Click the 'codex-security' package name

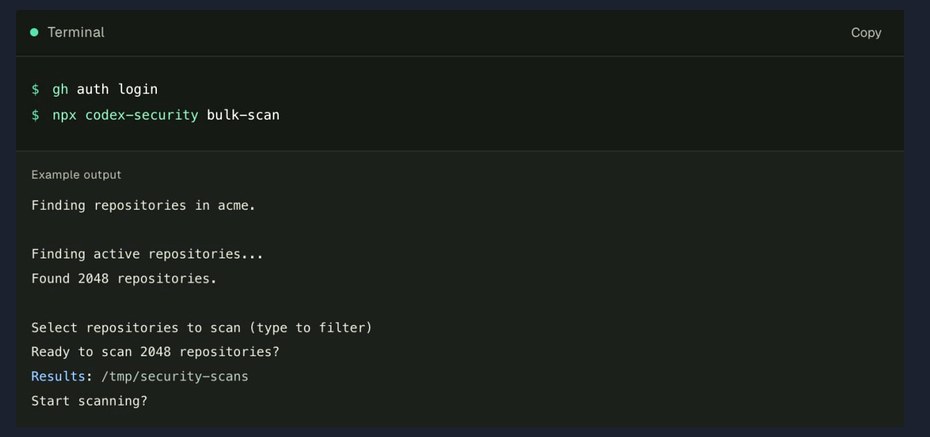point(142,115)
